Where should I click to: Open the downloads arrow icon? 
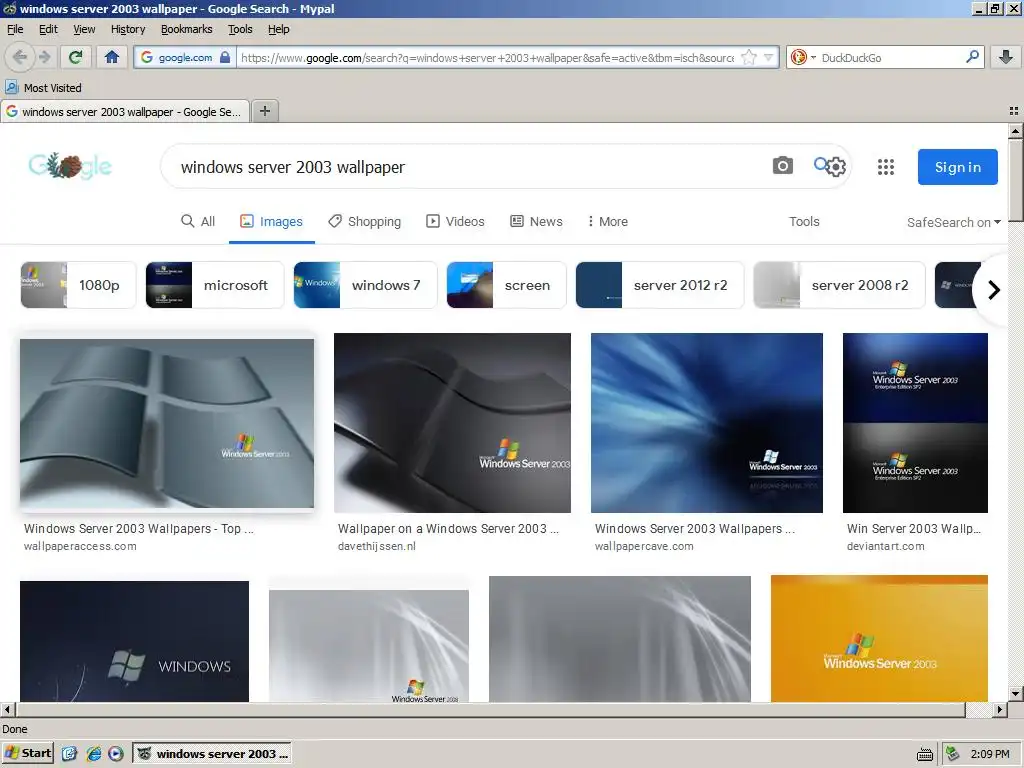pos(1006,57)
